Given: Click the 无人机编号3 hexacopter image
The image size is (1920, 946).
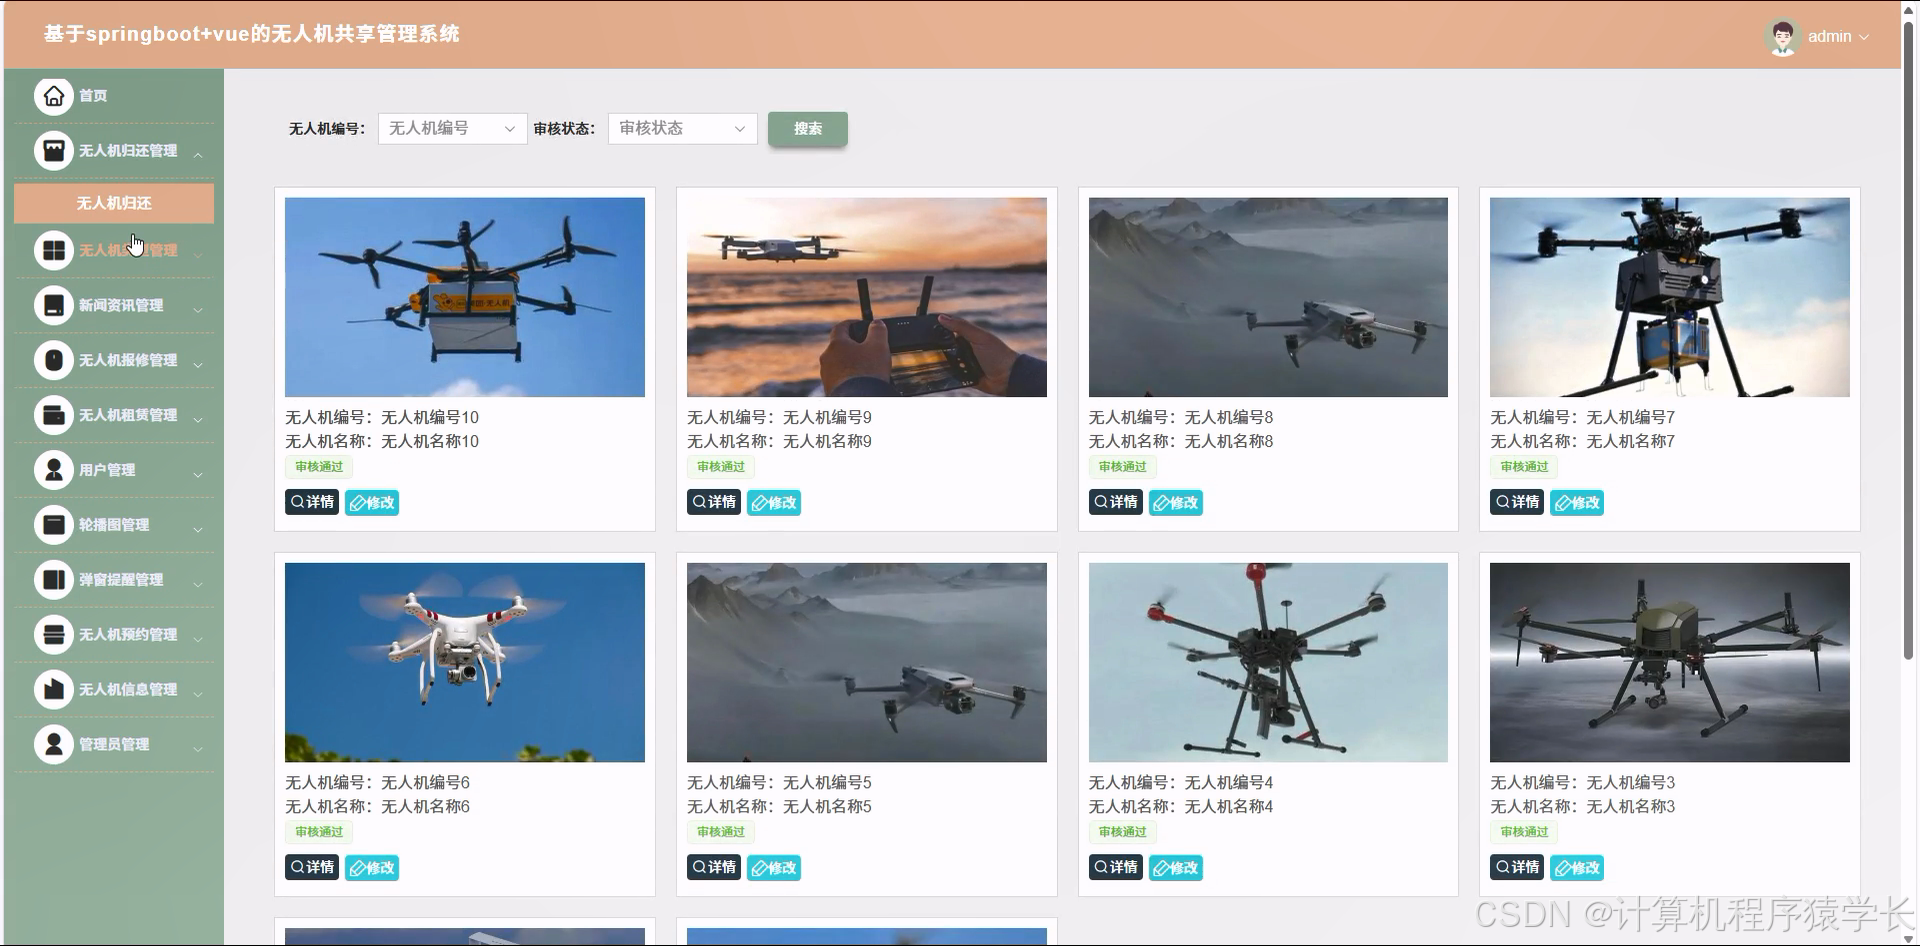Looking at the screenshot, I should [x=1670, y=662].
